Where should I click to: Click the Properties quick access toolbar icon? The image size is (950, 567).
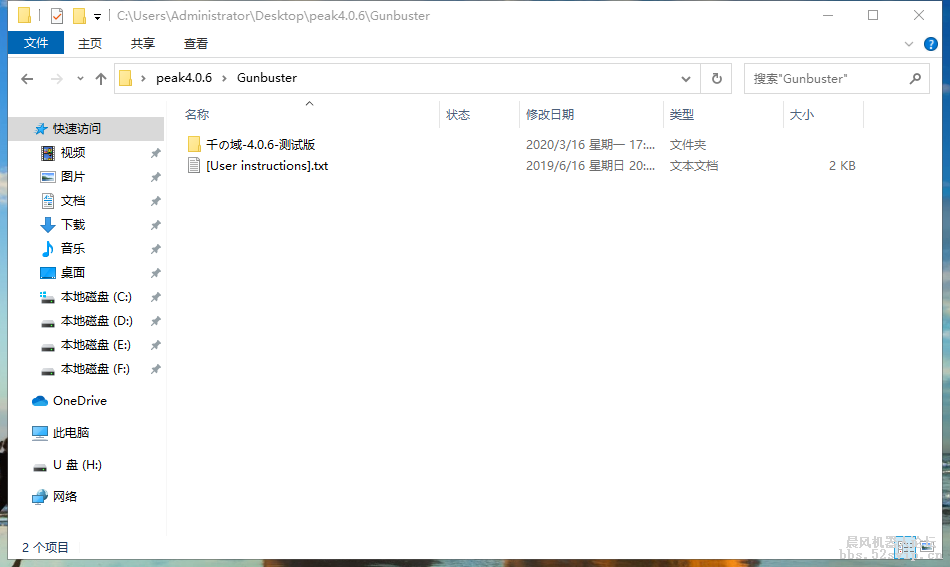tap(57, 16)
